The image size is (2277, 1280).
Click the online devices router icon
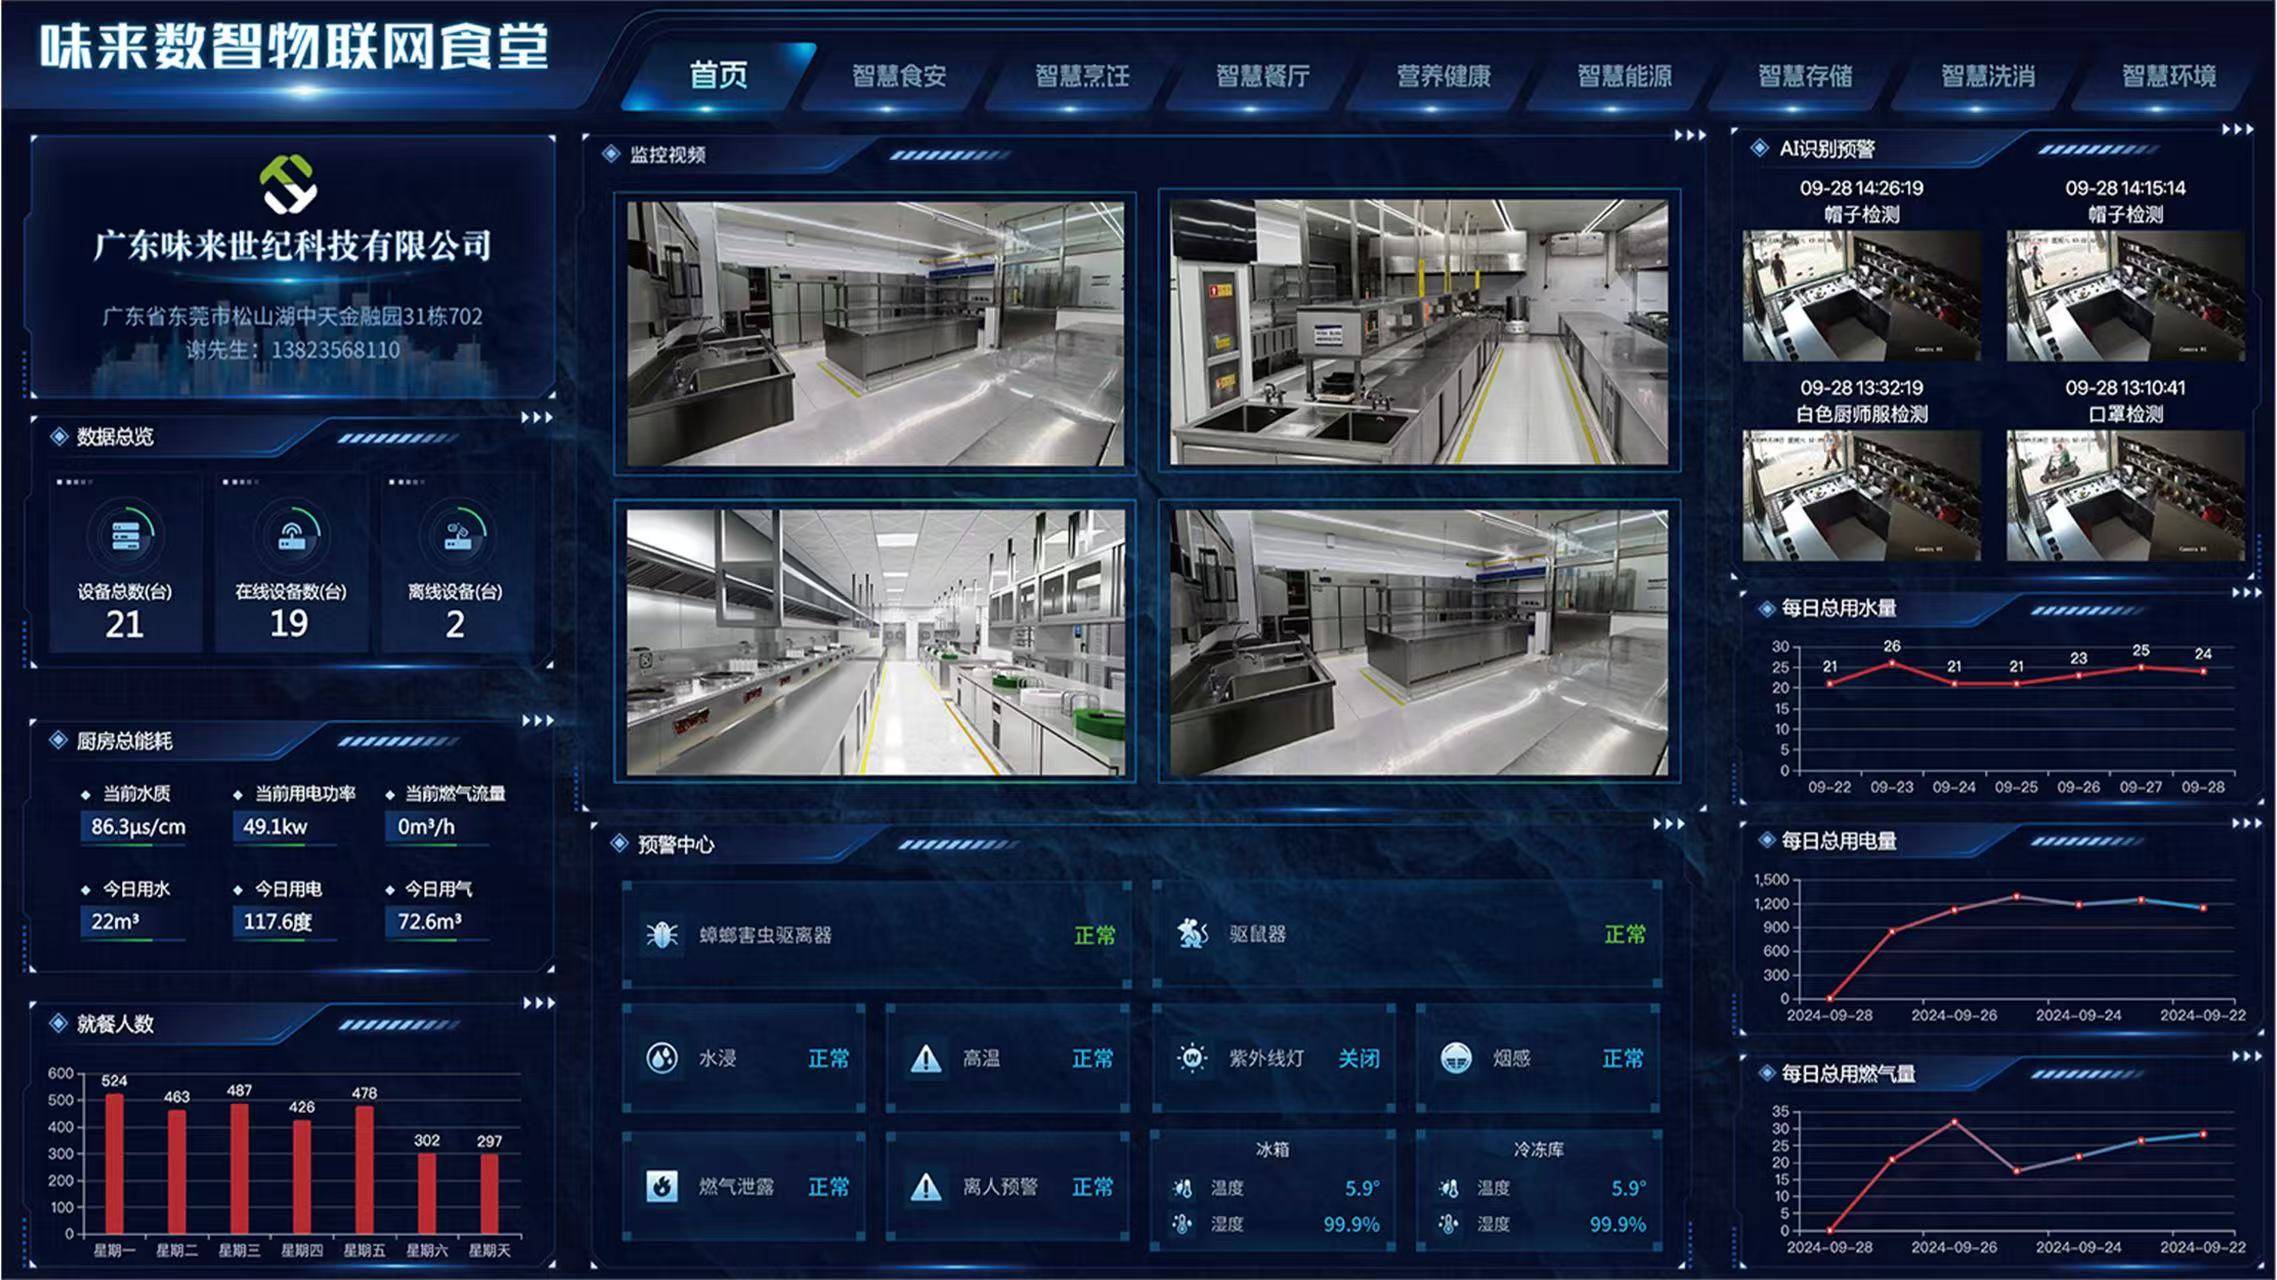click(x=290, y=536)
